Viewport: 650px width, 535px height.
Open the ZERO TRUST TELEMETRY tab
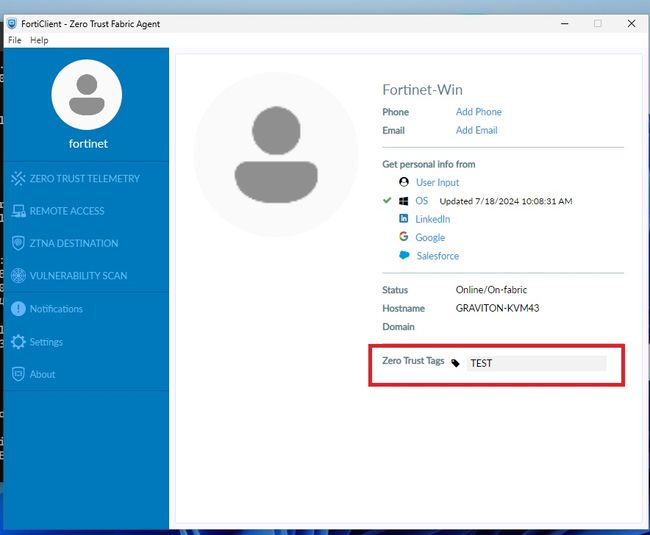coord(86,178)
